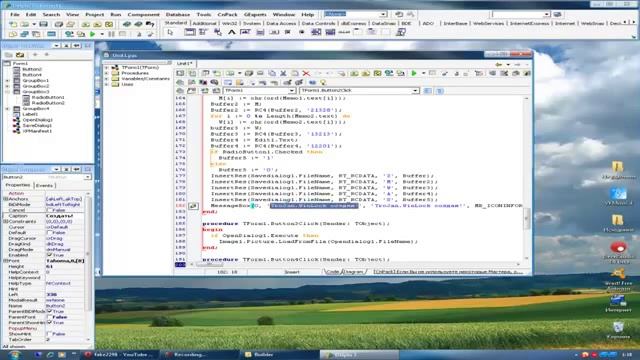Open the Project menu
The width and height of the screenshot is (640, 360).
[95, 15]
